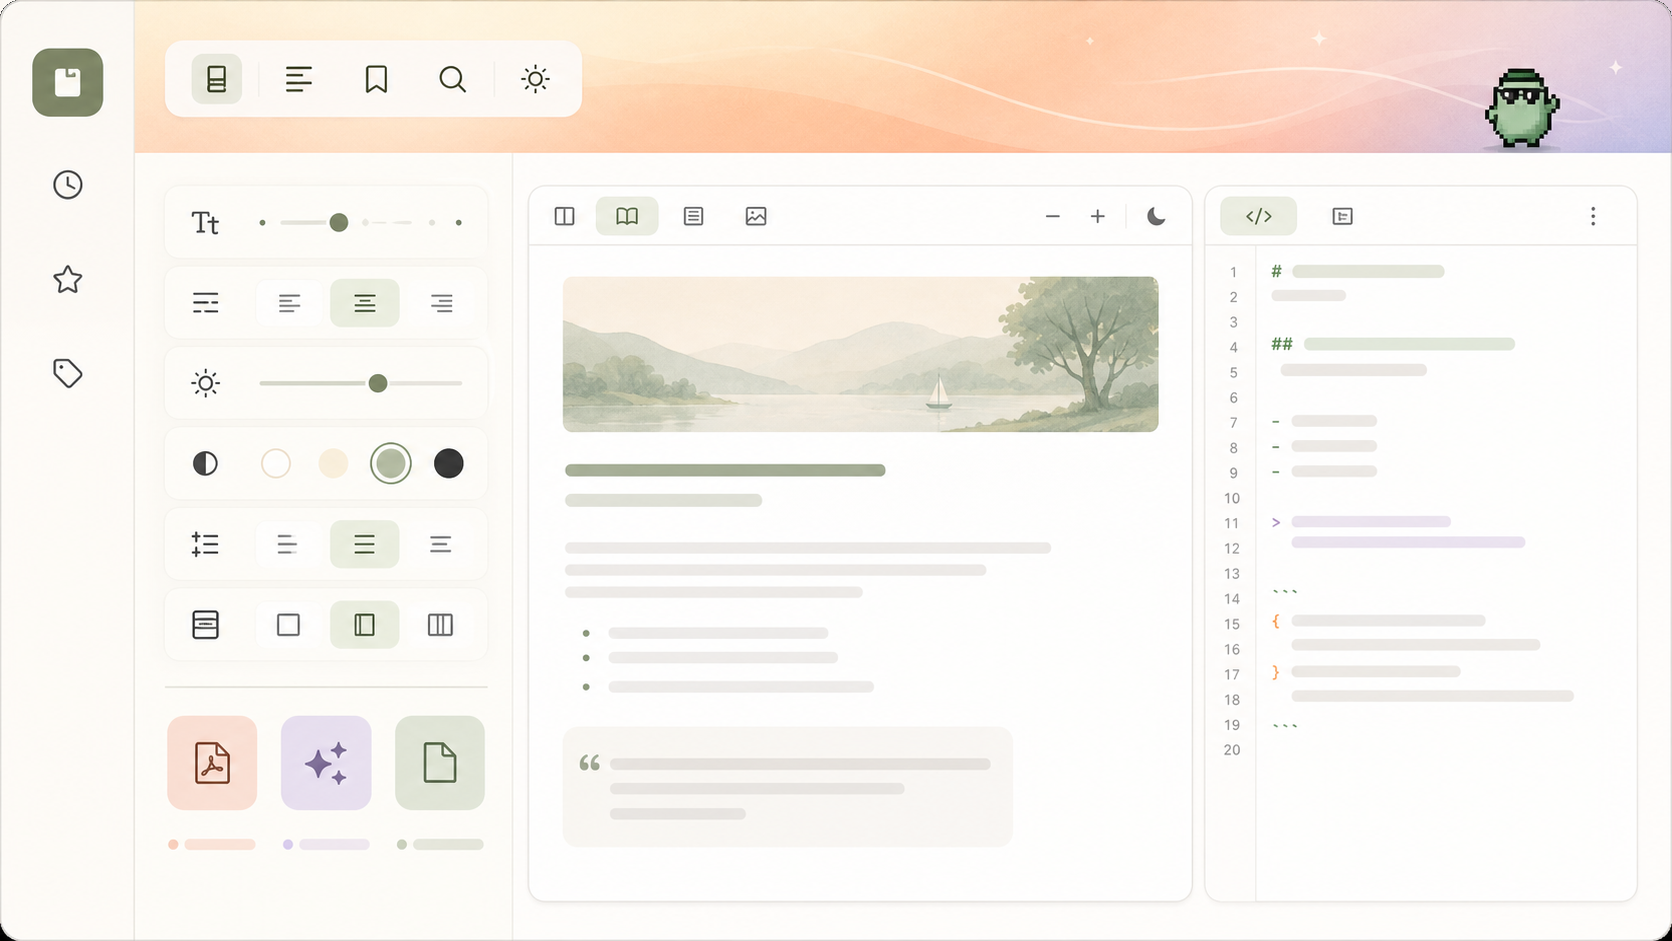
Task: Switch to open book reading view
Action: (627, 216)
